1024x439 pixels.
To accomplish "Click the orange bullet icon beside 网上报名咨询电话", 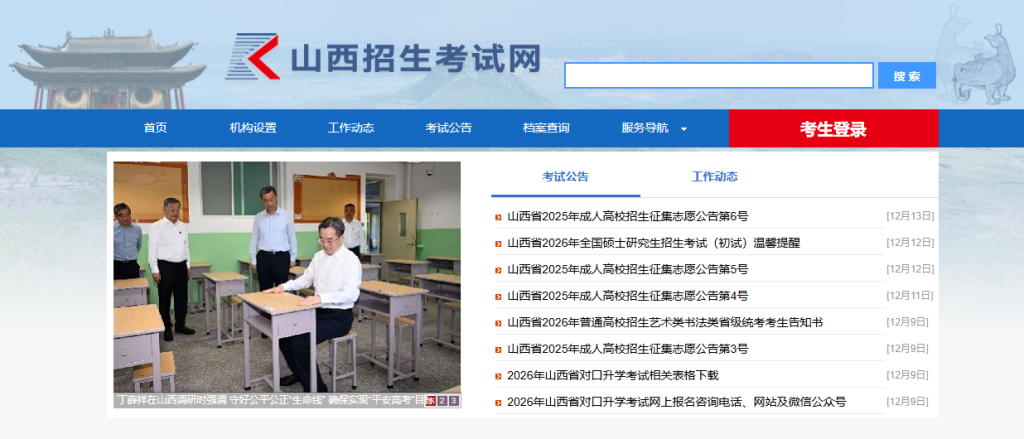I will pyautogui.click(x=498, y=403).
